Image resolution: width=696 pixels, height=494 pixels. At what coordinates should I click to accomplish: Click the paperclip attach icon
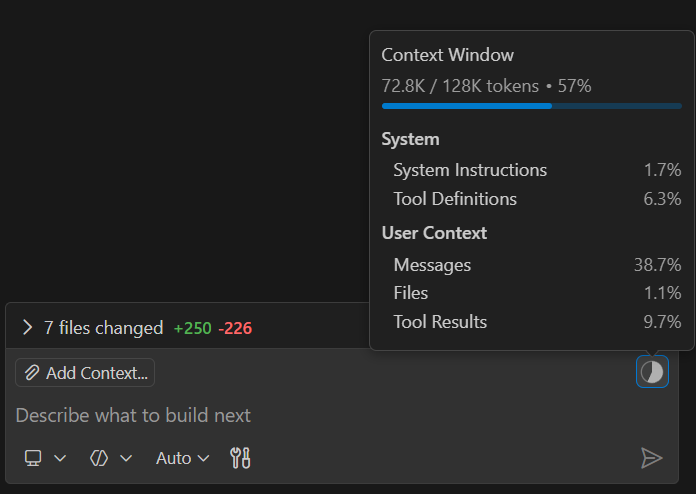click(32, 373)
